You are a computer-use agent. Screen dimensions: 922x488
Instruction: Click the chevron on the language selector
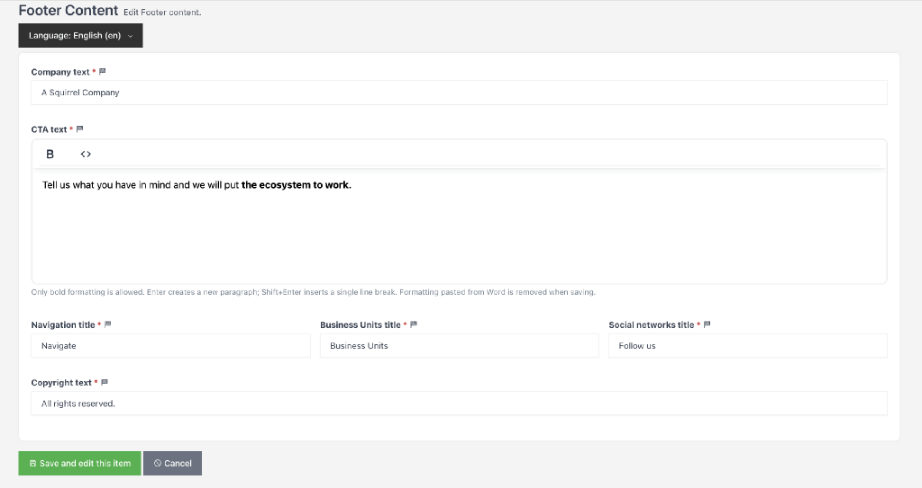click(x=131, y=36)
